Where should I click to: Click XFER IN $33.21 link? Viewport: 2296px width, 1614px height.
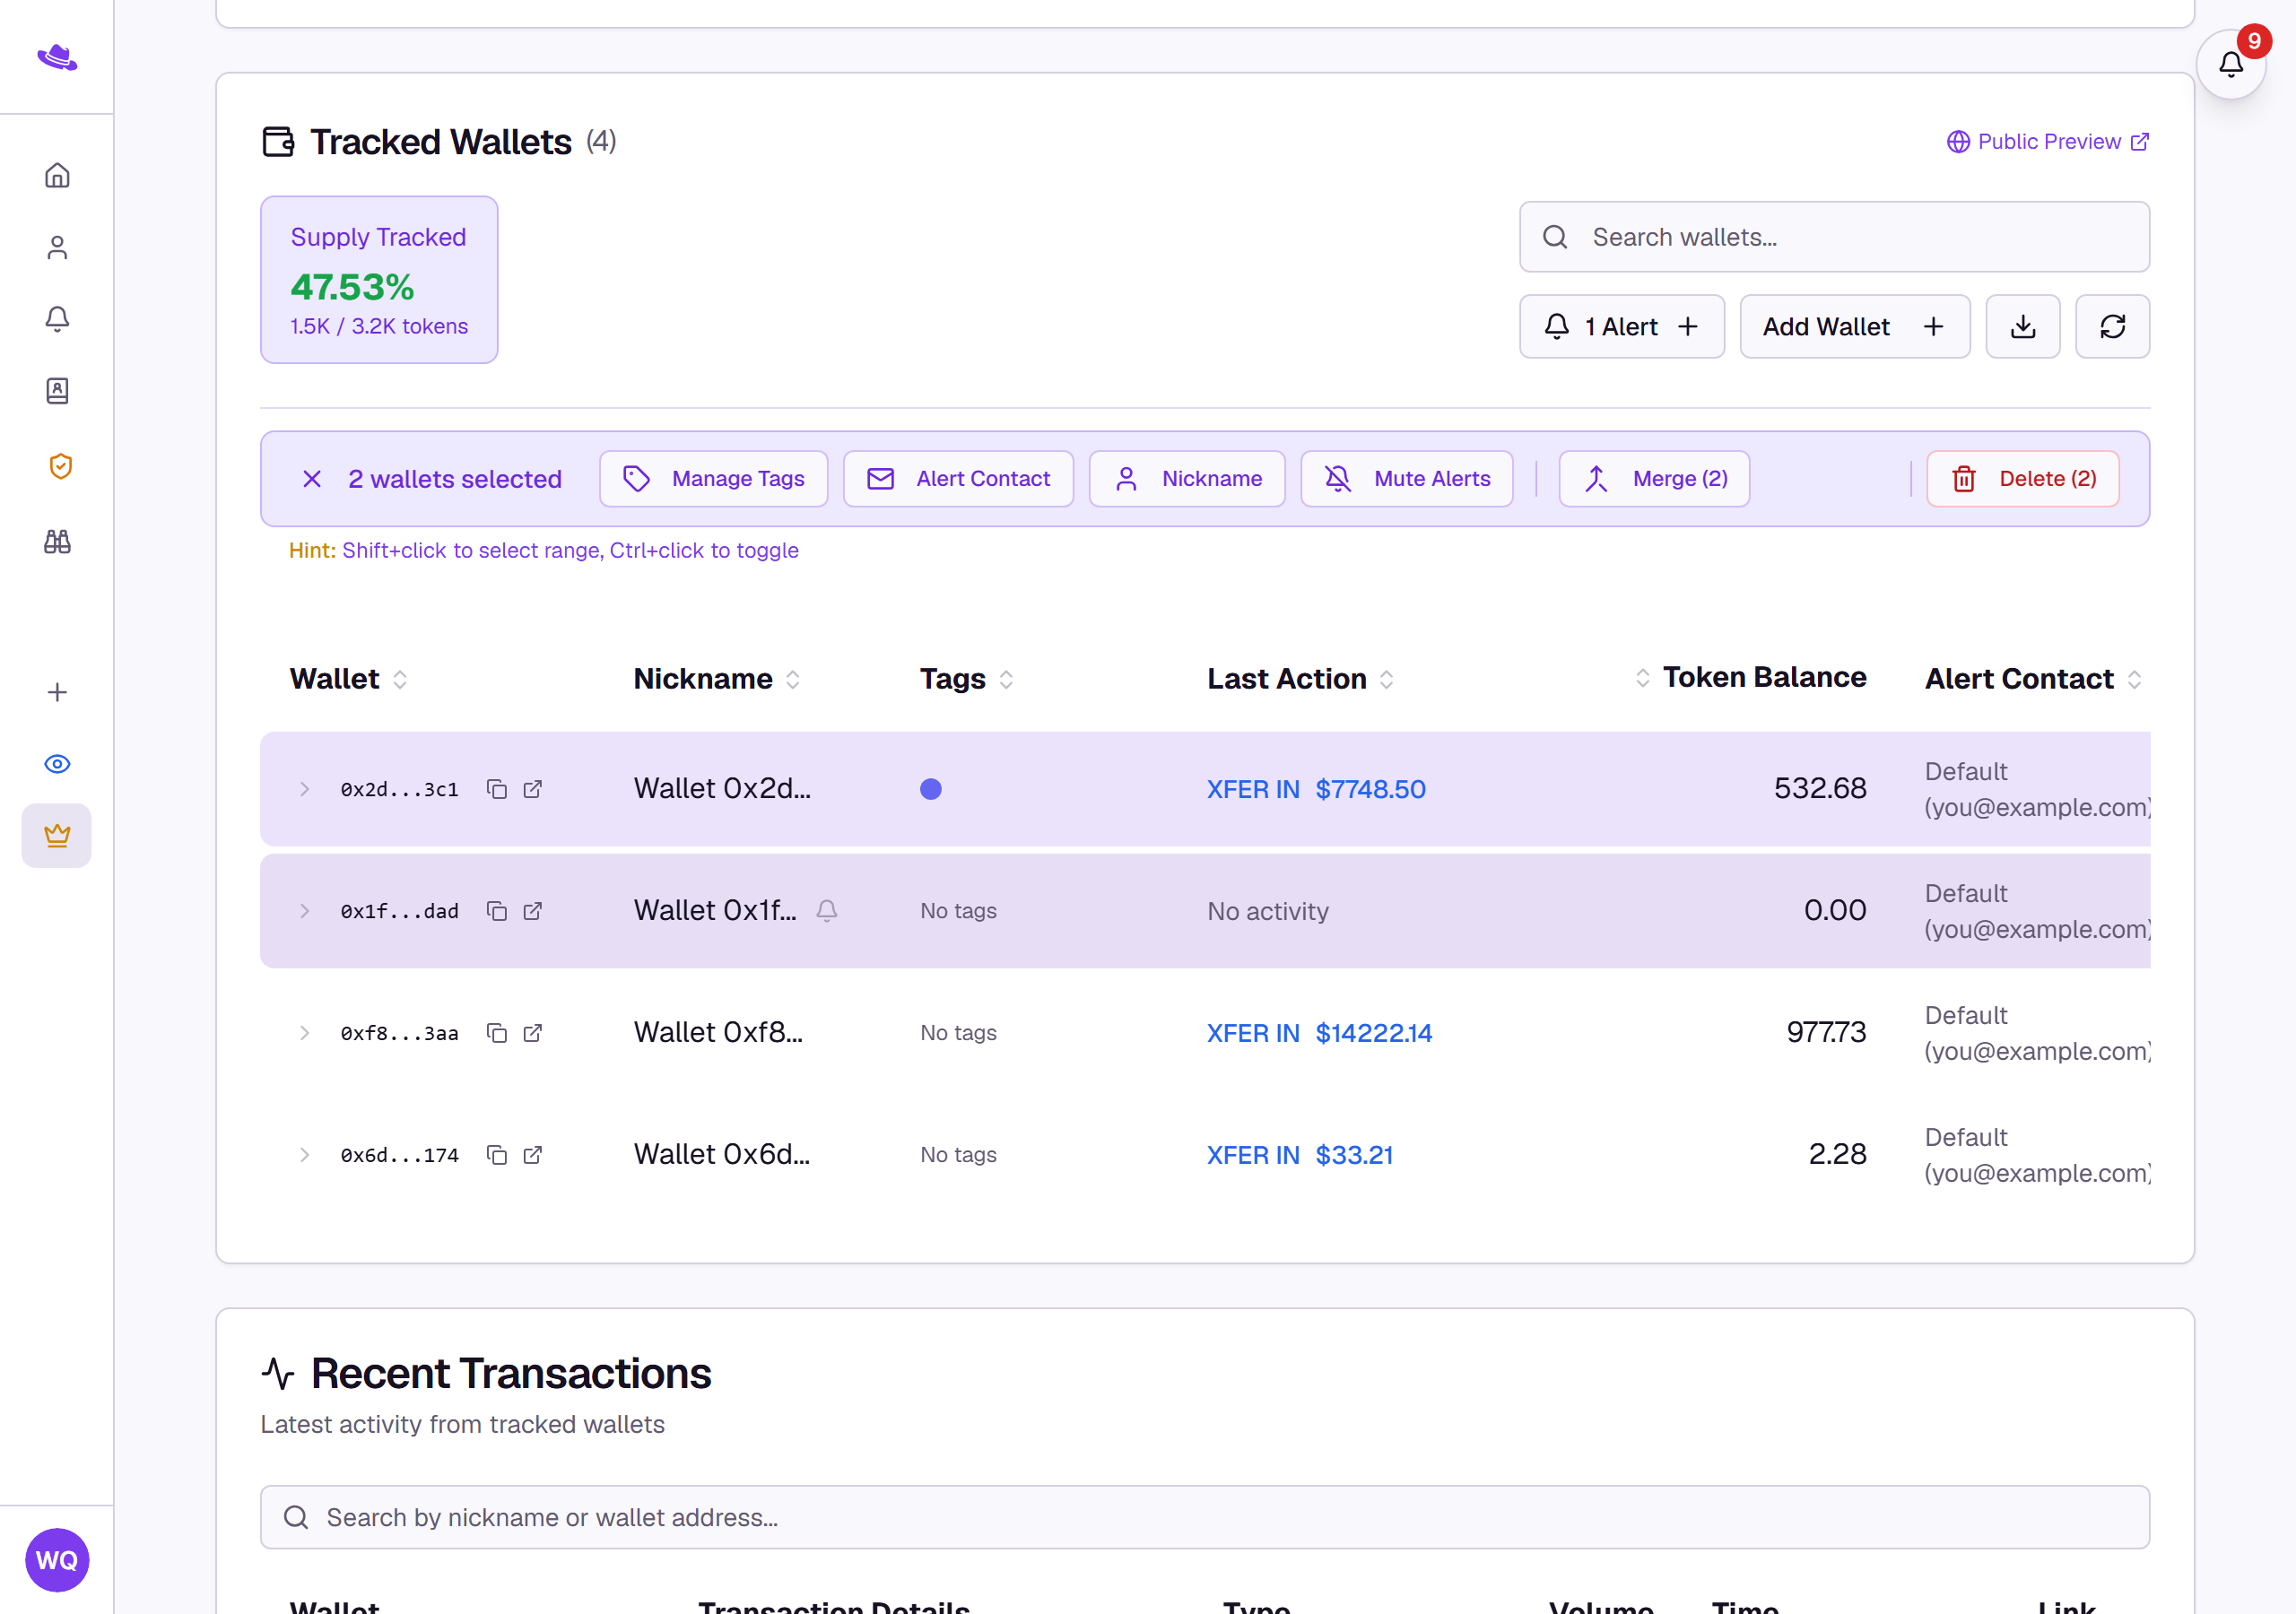[x=1299, y=1155]
